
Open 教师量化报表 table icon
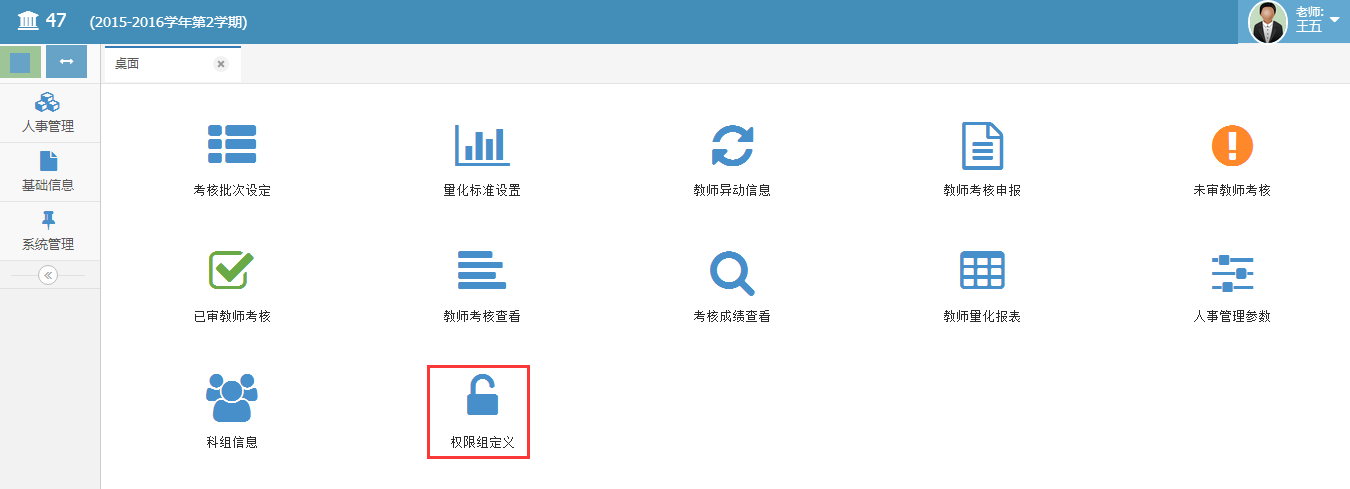982,270
